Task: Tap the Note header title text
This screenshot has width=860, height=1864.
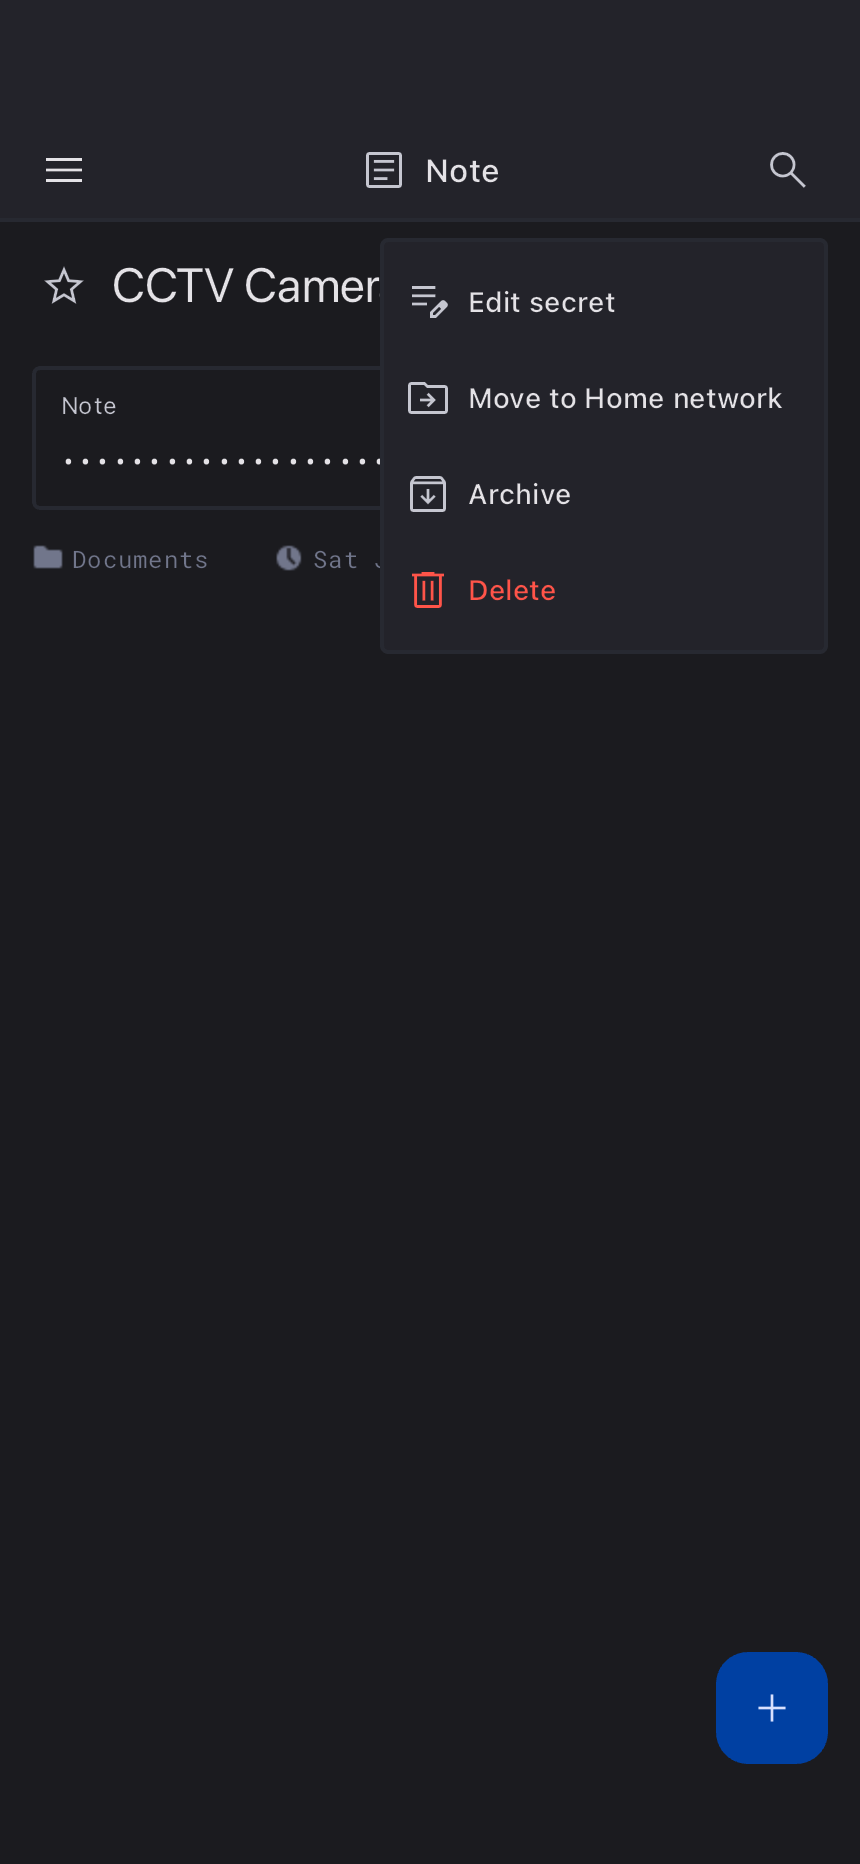Action: pos(462,171)
